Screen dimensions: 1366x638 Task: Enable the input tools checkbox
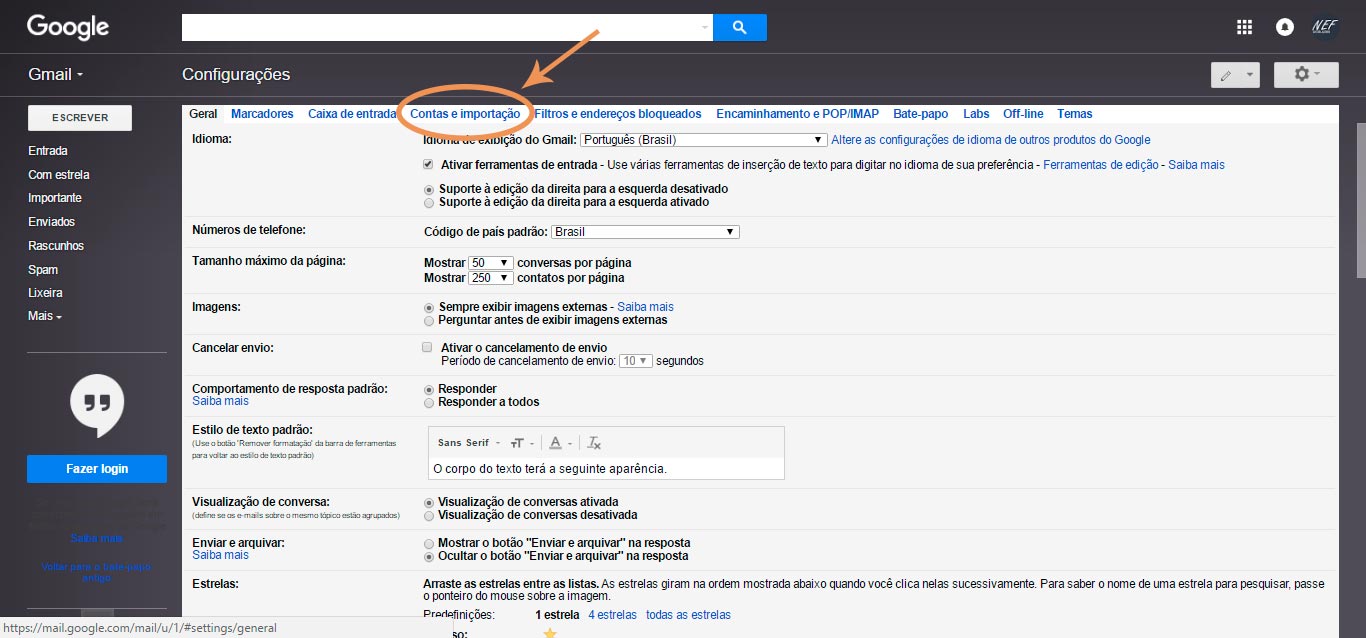coord(428,164)
